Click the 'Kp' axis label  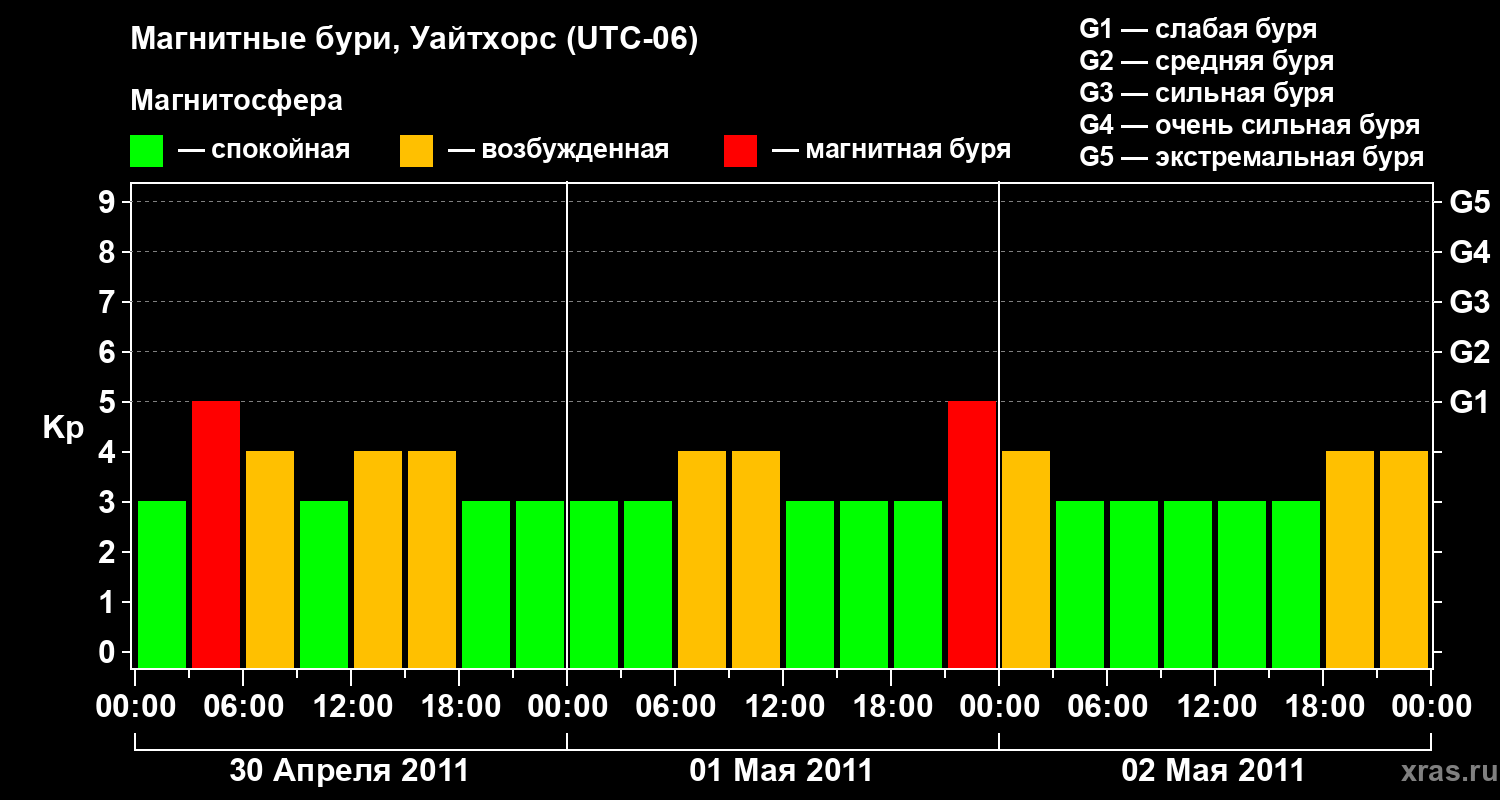click(x=63, y=429)
